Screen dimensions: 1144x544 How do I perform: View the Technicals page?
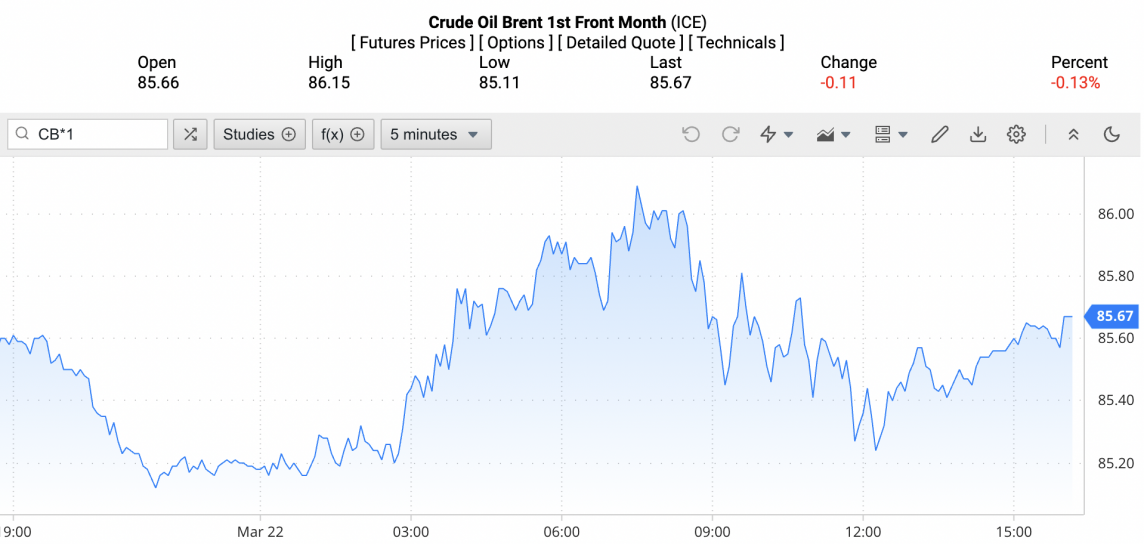[736, 42]
